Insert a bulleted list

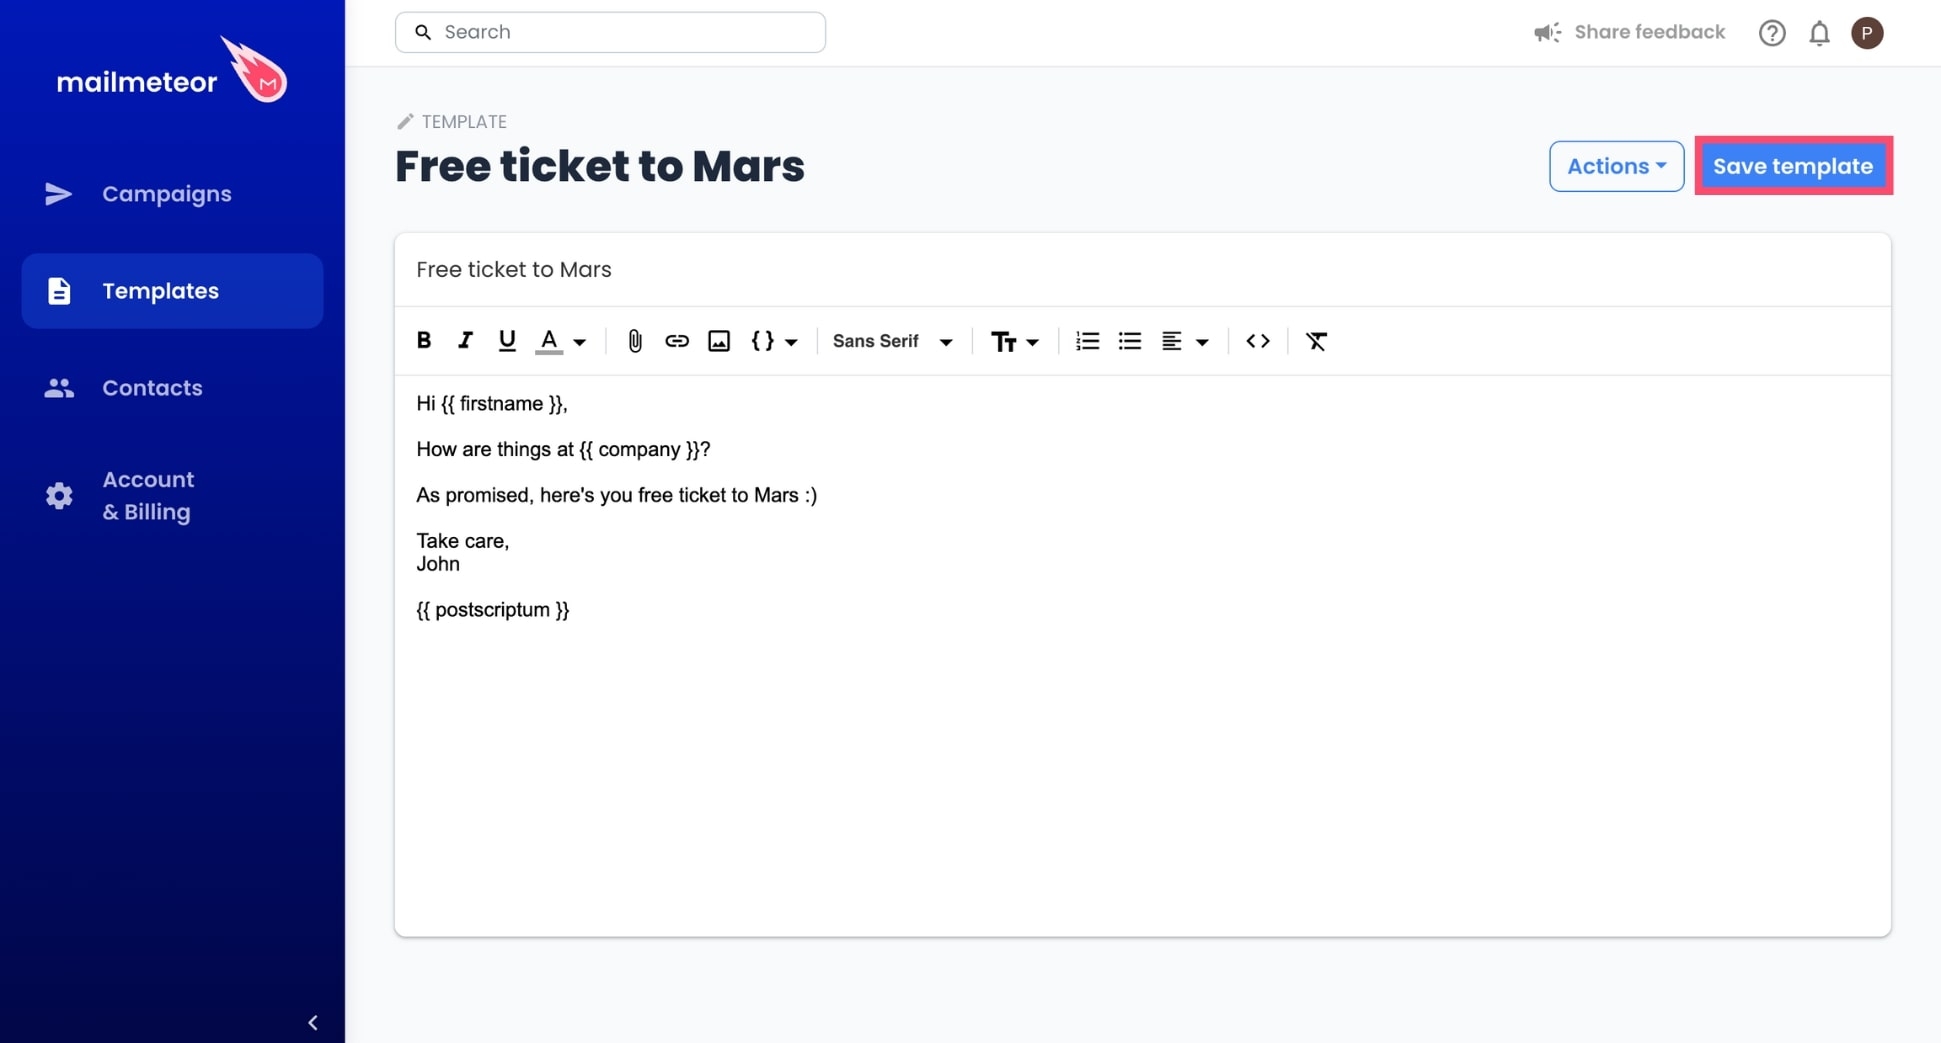[1130, 341]
